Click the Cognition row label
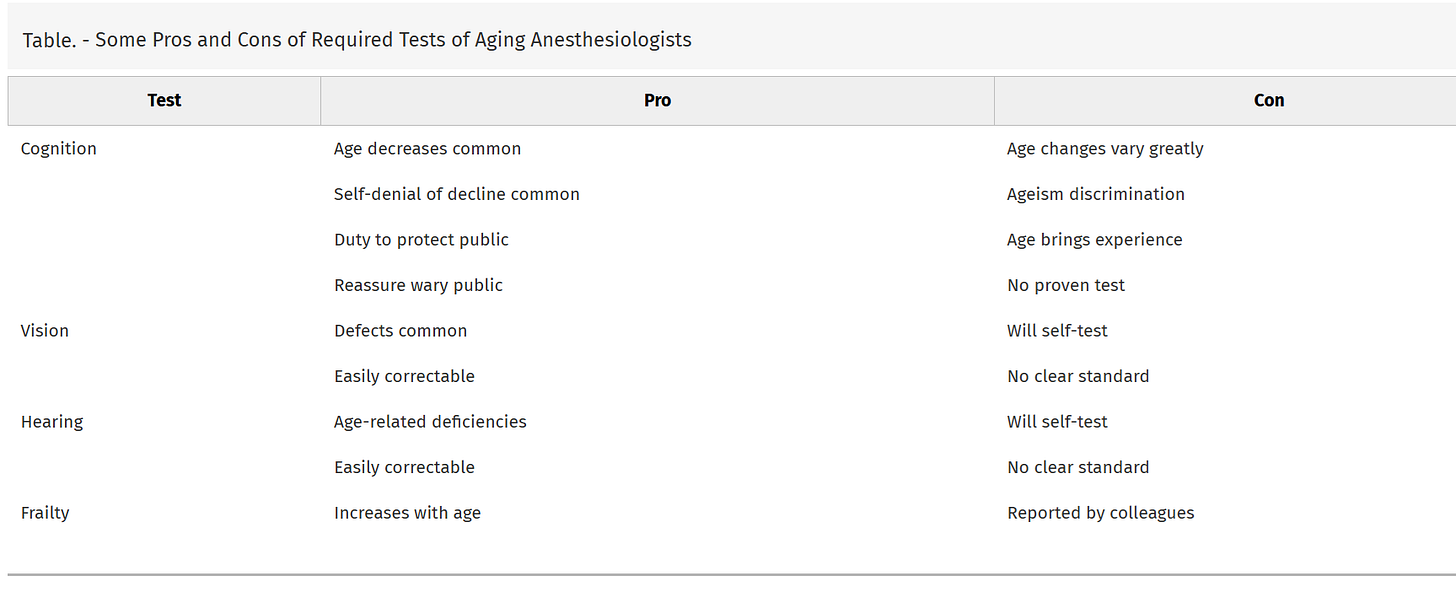 [59, 149]
